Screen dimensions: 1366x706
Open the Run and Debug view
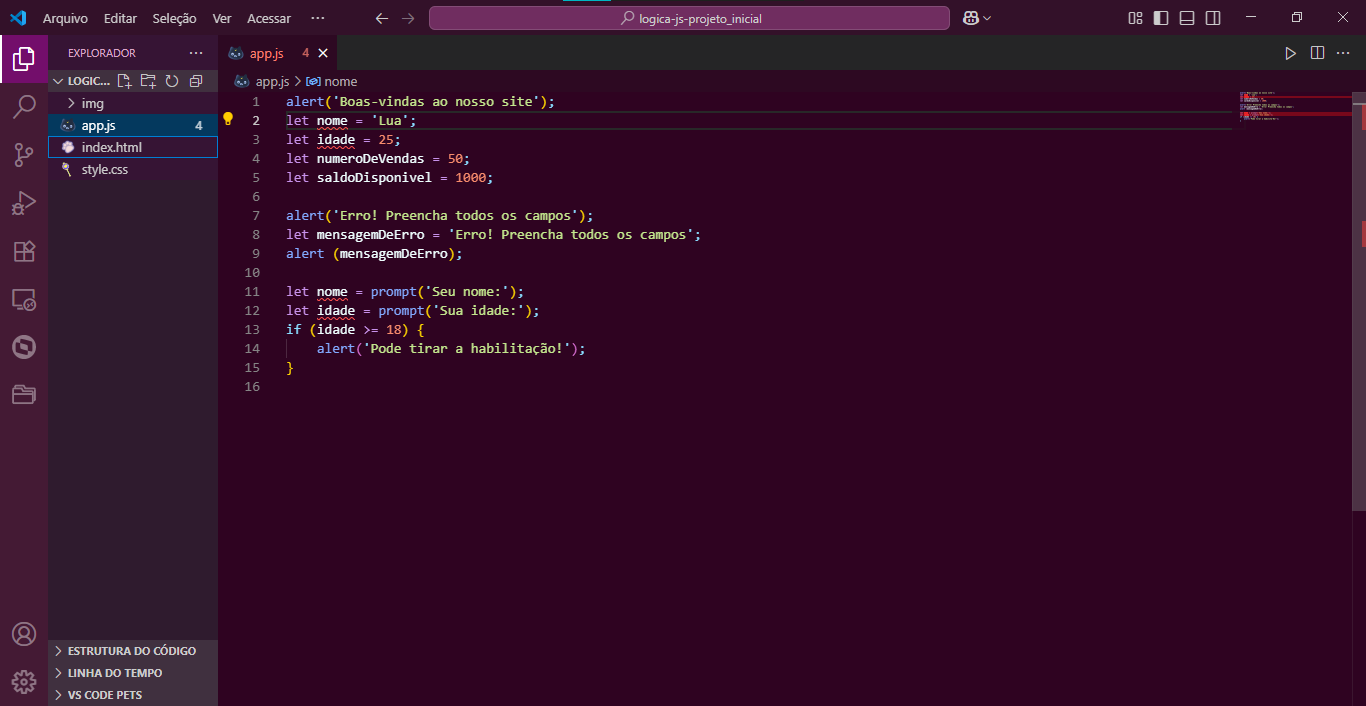(24, 203)
